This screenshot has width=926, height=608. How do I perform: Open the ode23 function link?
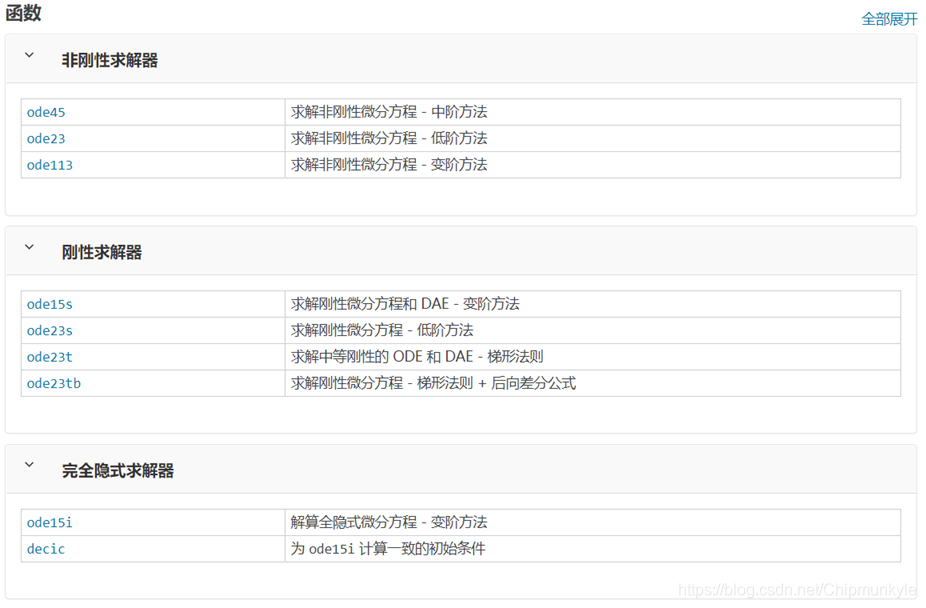click(x=45, y=138)
